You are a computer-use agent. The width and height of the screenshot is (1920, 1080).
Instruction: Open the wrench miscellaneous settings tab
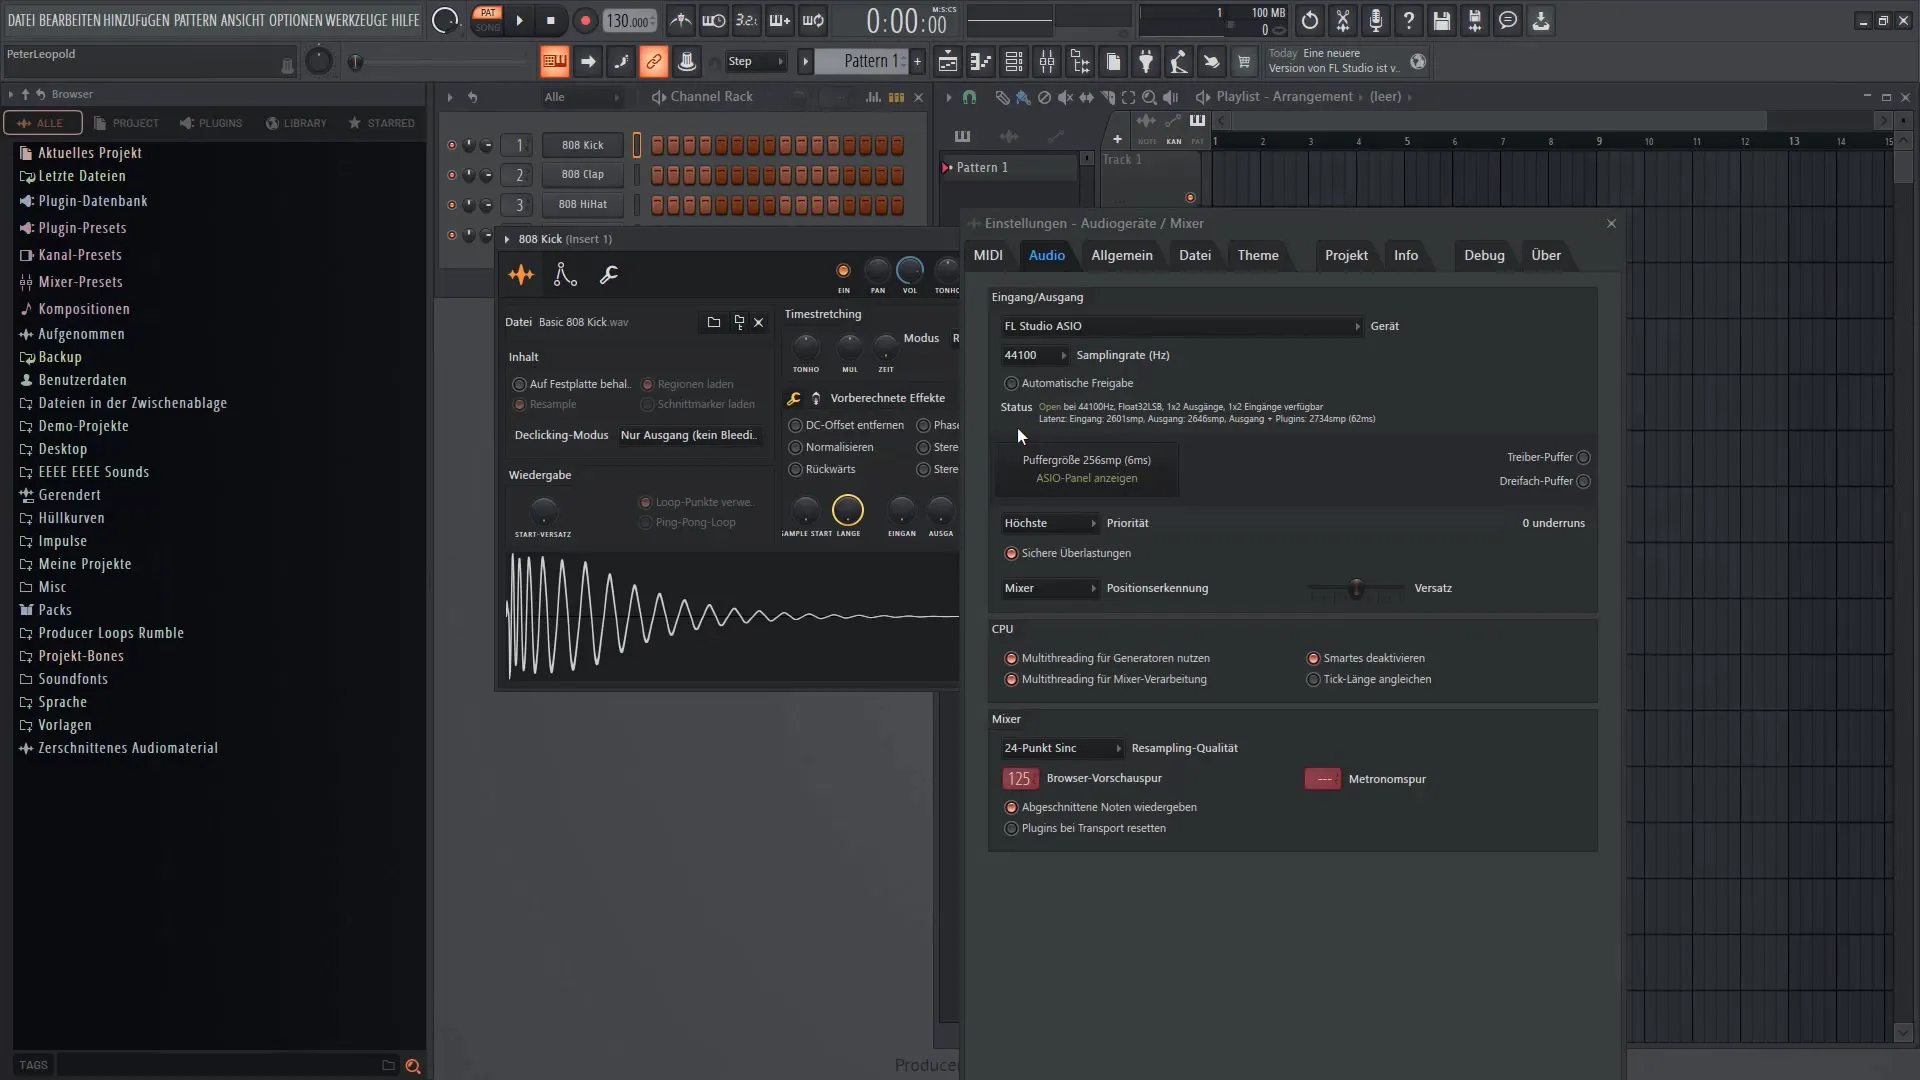click(608, 275)
